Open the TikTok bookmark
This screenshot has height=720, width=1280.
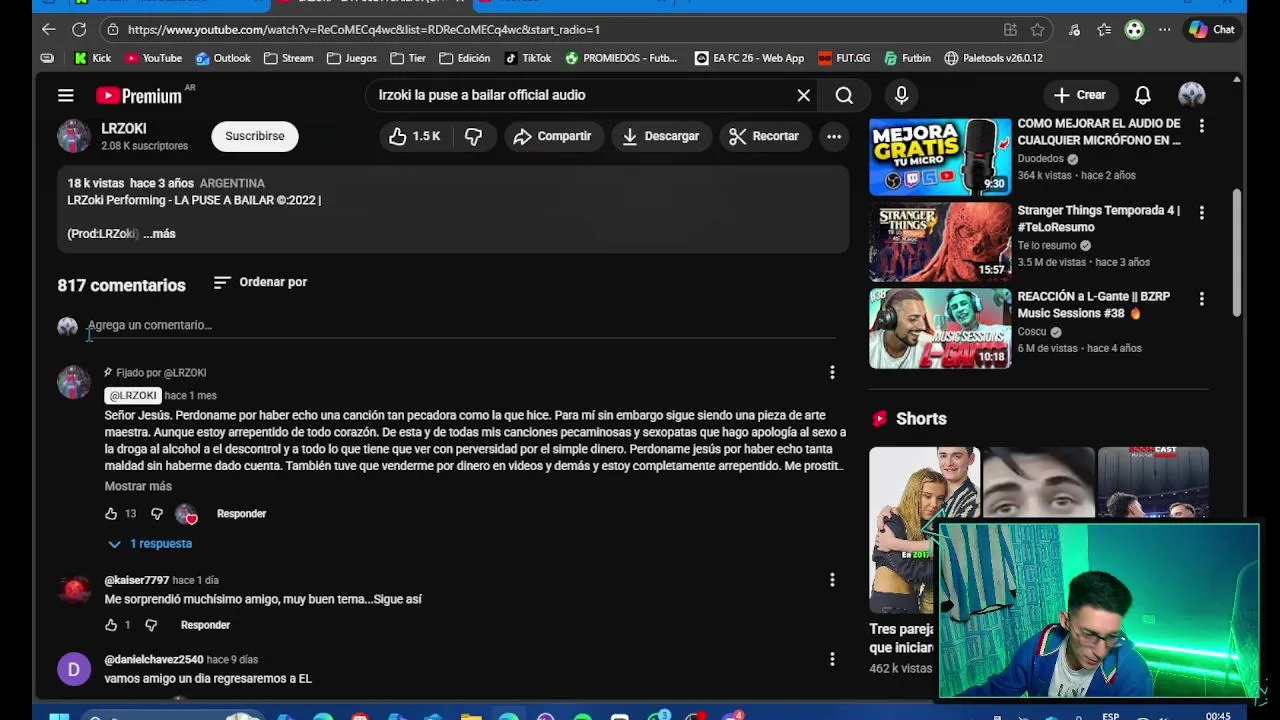click(x=528, y=58)
